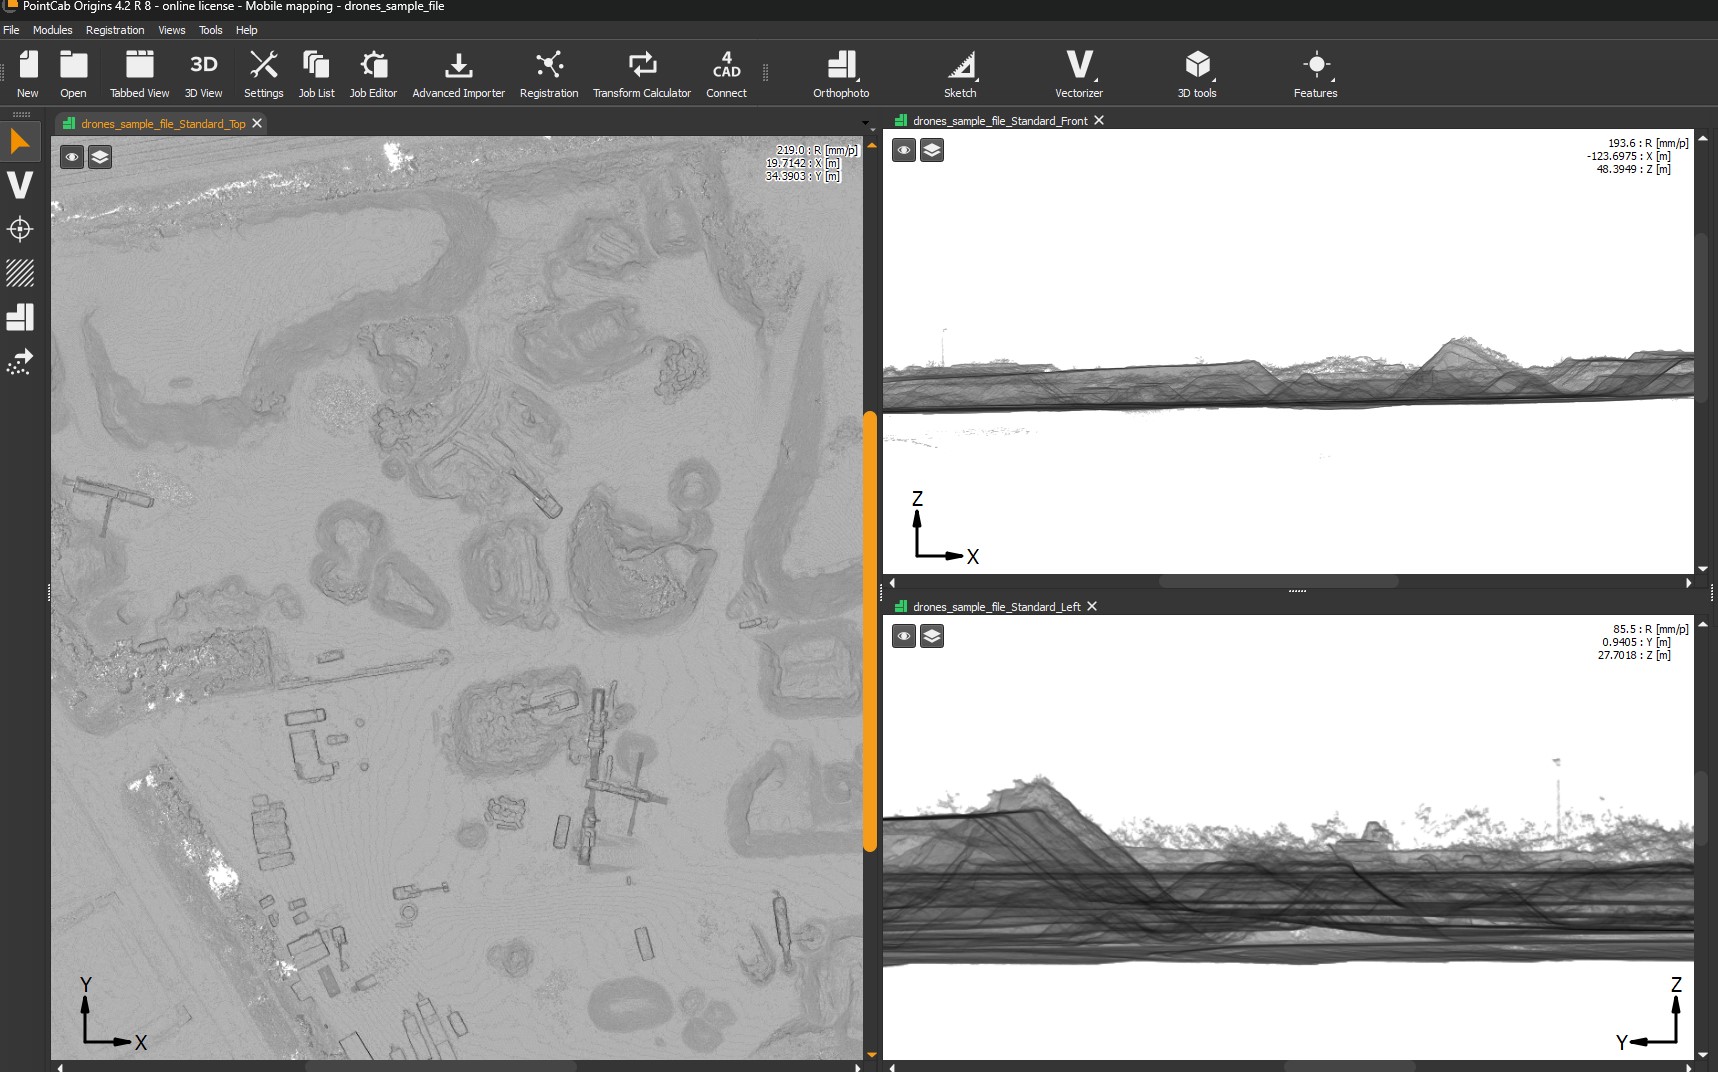This screenshot has height=1072, width=1718.
Task: Switch to drones_sample_file_Standard_Top tab
Action: [x=163, y=124]
